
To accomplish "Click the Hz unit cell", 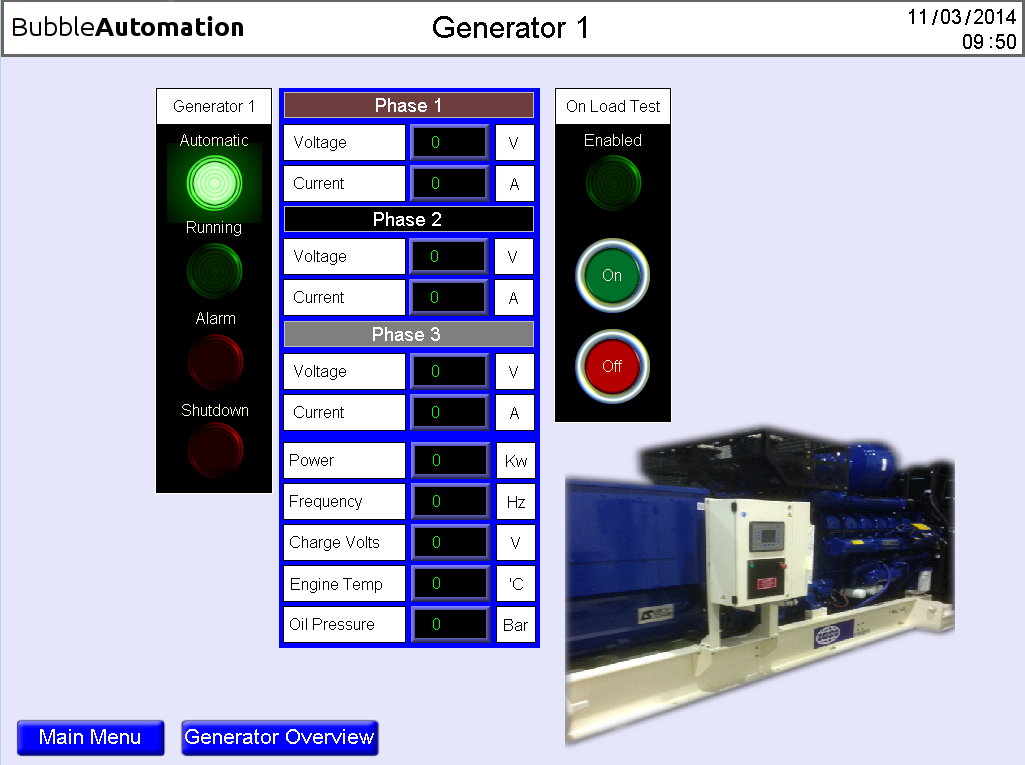I will click(x=516, y=502).
